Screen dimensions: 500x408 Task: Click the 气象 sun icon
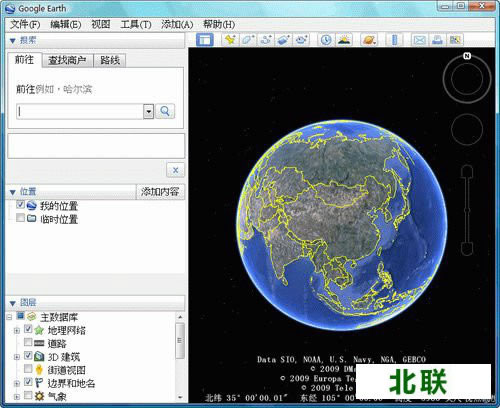pos(39,396)
